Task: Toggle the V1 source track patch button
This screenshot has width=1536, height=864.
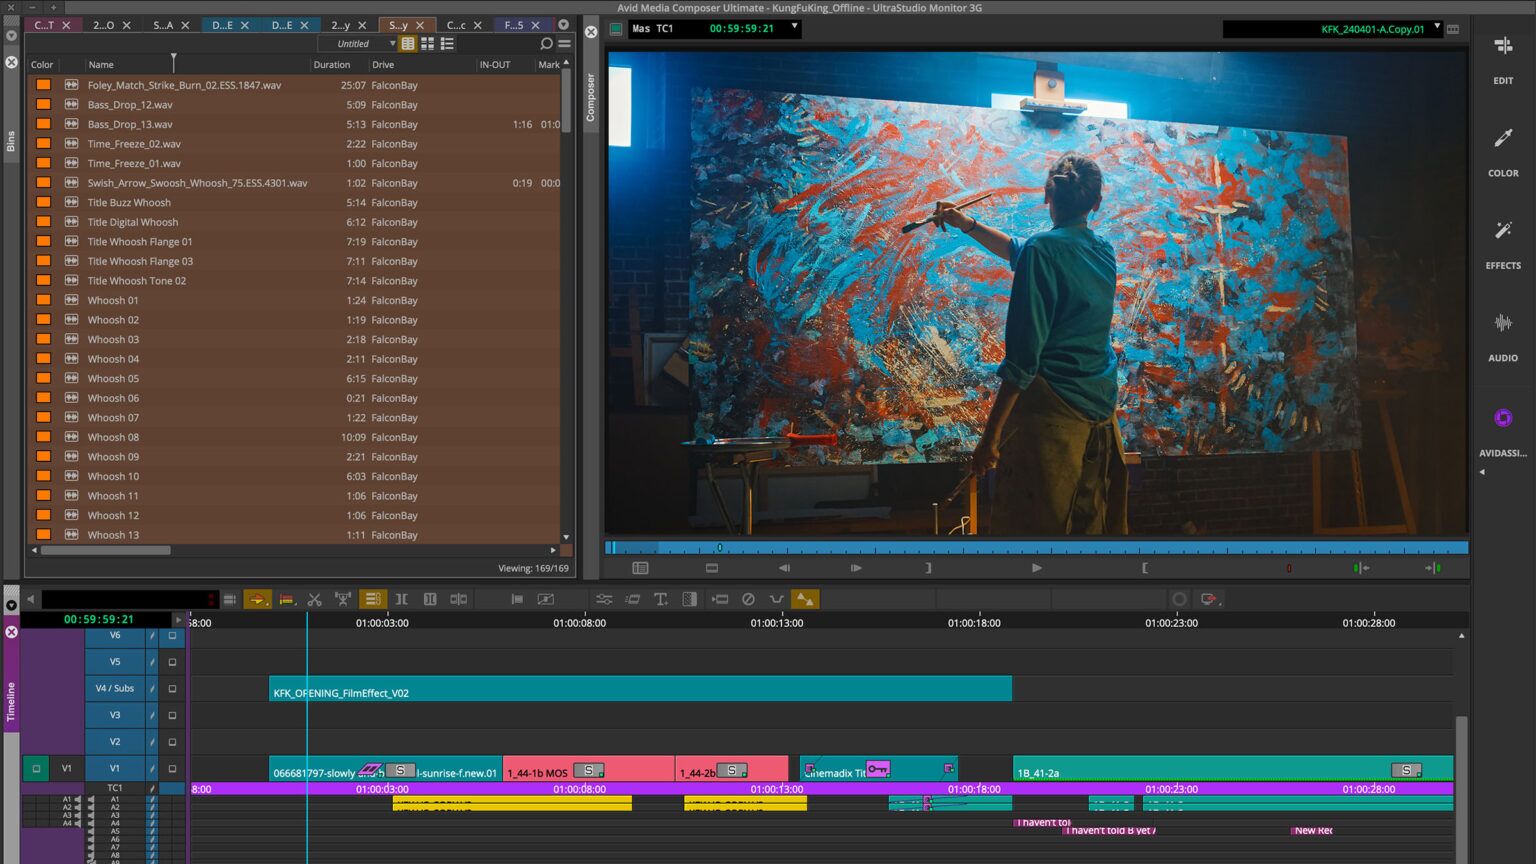Action: (66, 769)
